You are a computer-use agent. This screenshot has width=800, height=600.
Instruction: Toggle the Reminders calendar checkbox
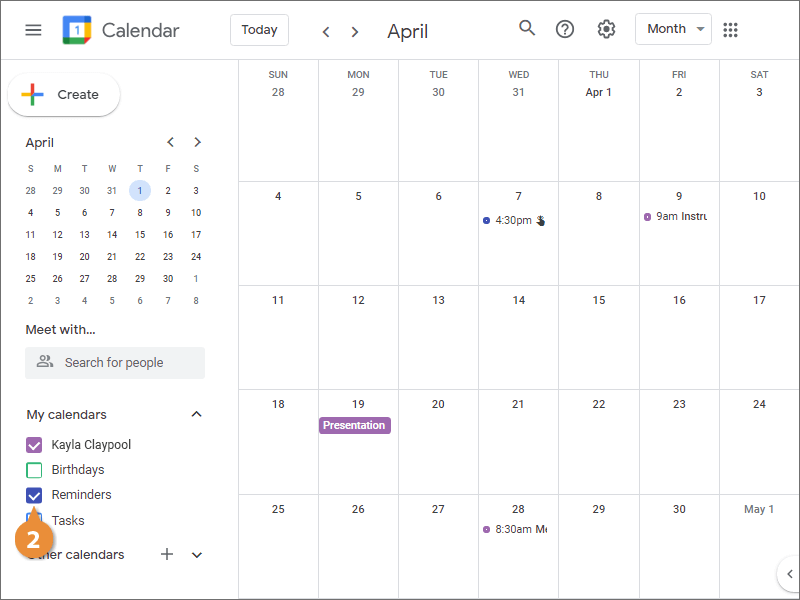tap(34, 495)
